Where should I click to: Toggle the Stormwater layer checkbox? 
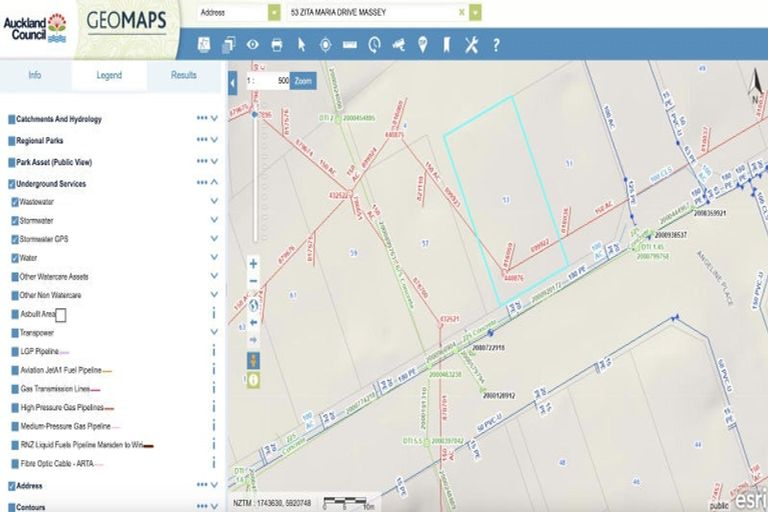click(15, 220)
